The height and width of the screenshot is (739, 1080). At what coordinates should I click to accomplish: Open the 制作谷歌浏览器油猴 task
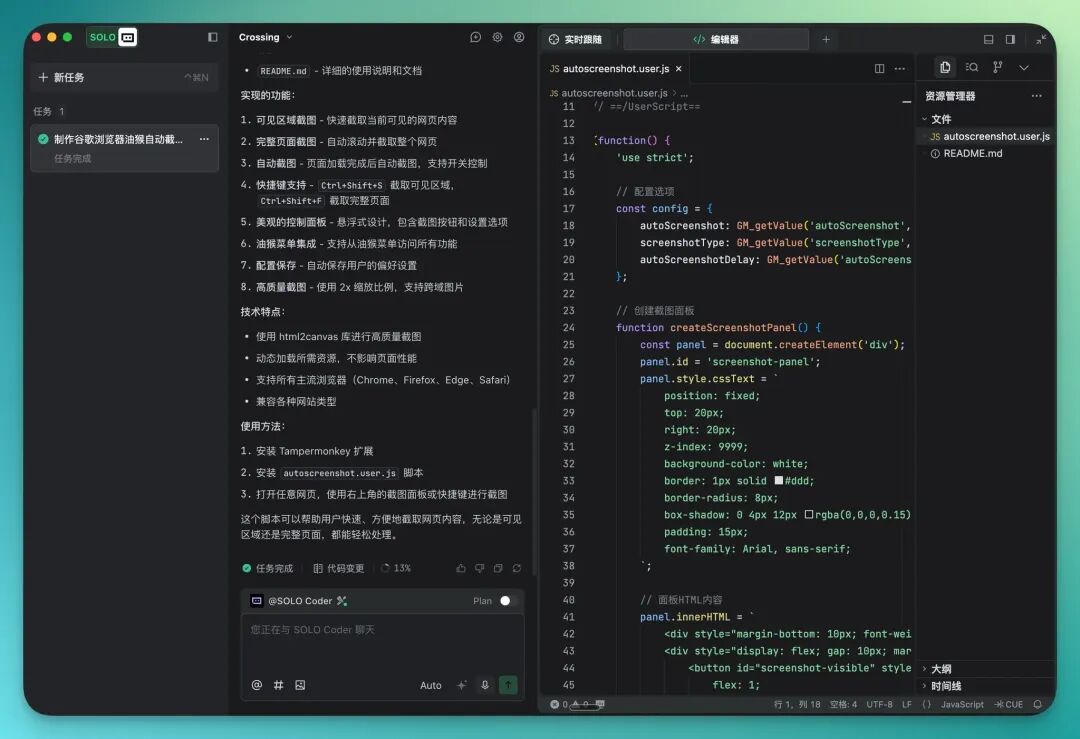(124, 148)
